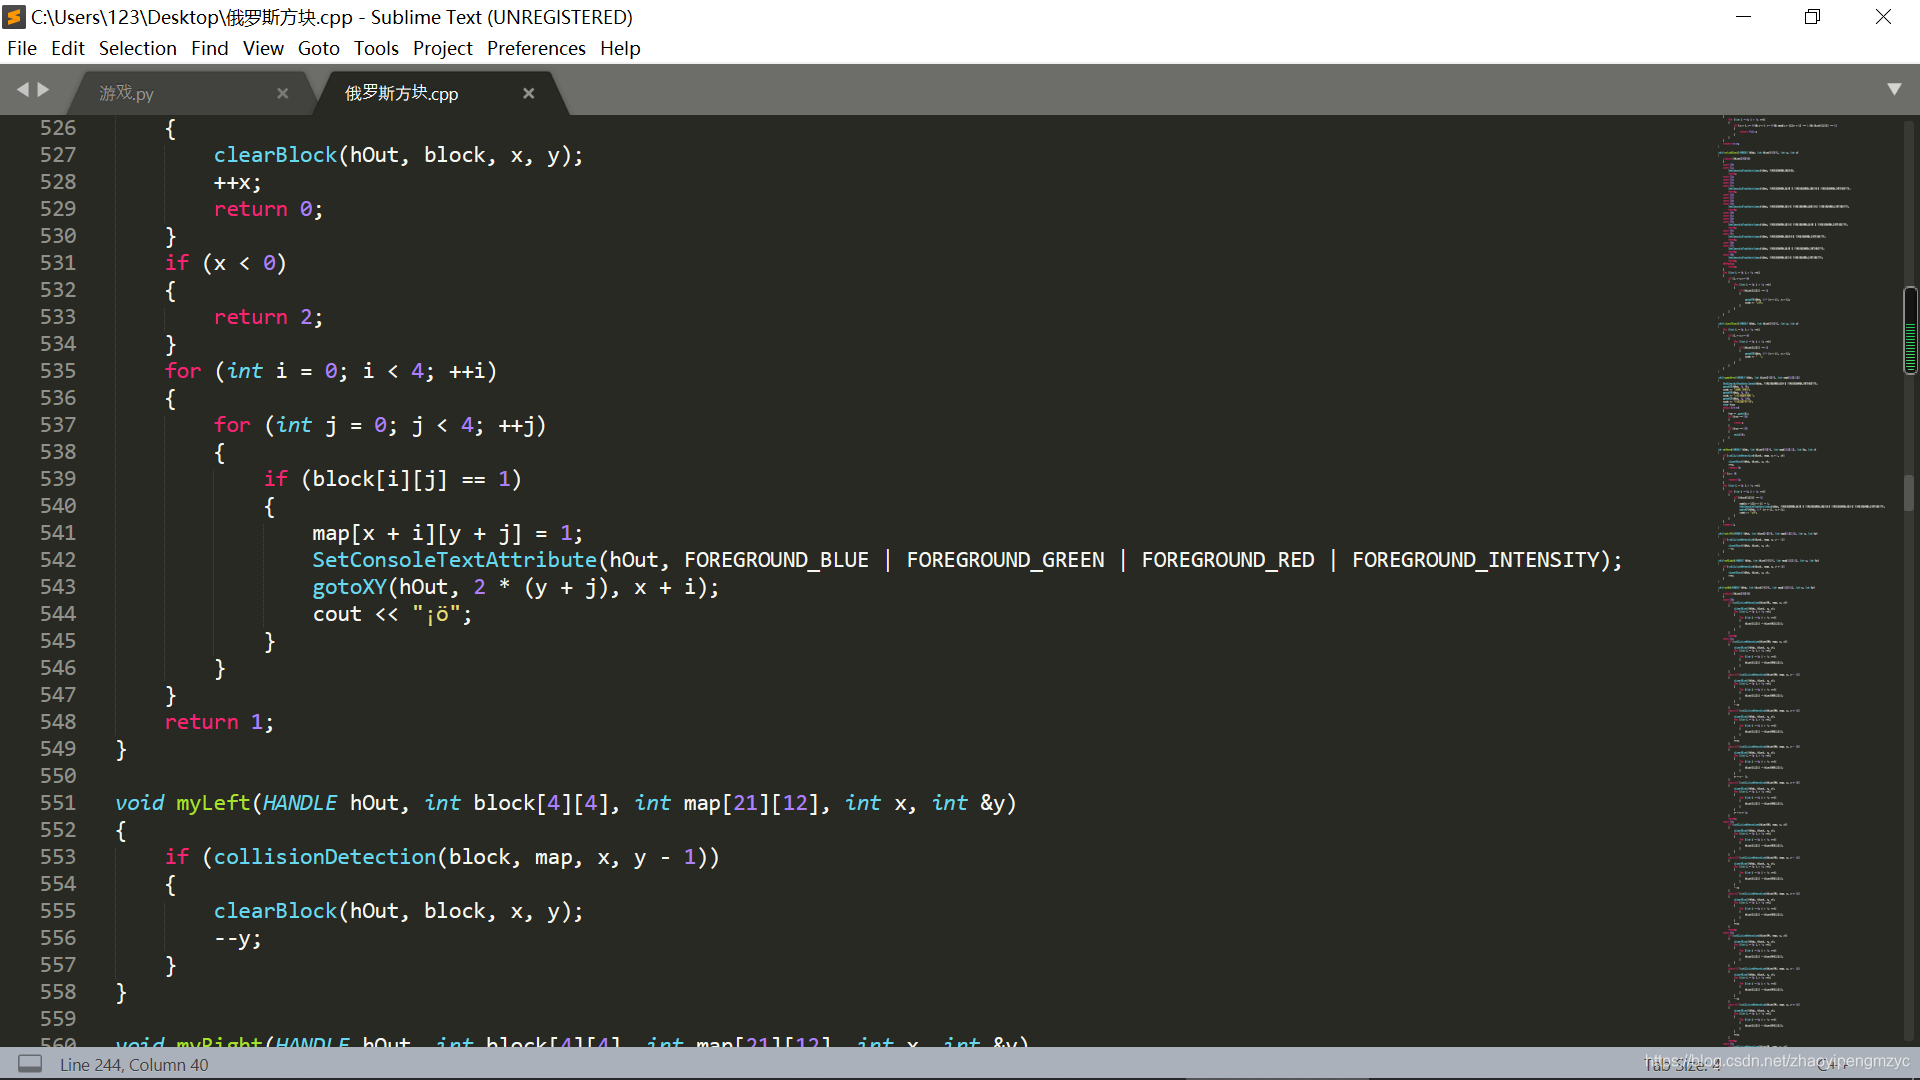Image resolution: width=1920 pixels, height=1080 pixels.
Task: Click FOREGROUND_INTENSITY on line 542
Action: [x=1475, y=560]
